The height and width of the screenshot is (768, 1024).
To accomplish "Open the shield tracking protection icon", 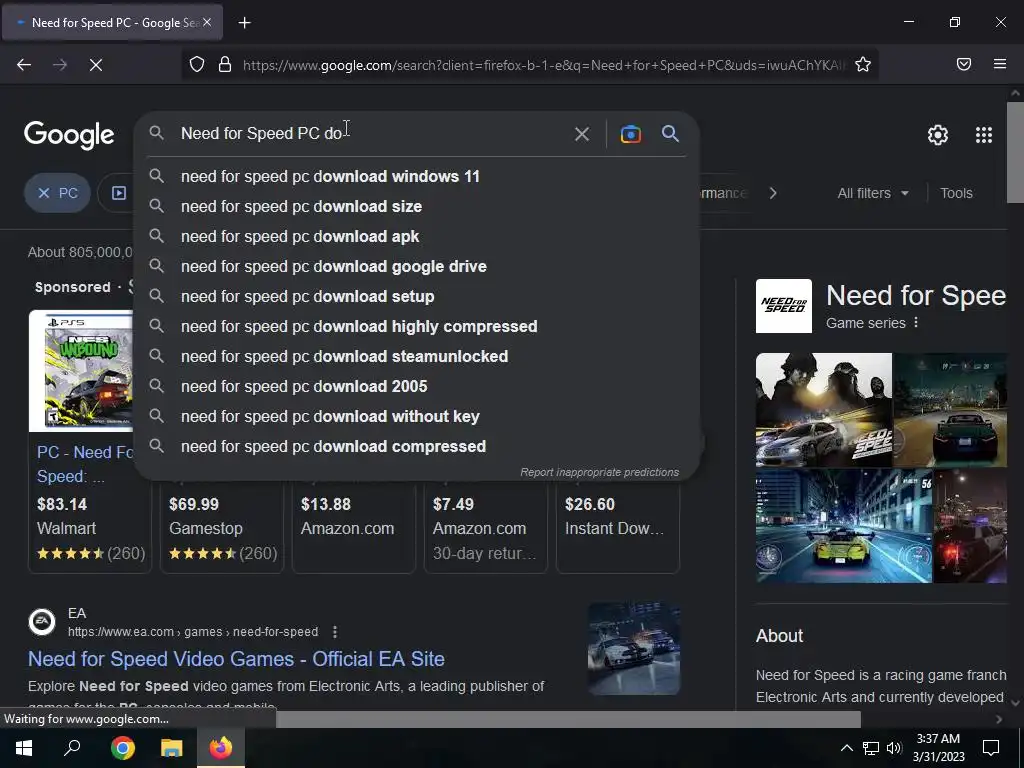I will click(x=197, y=64).
